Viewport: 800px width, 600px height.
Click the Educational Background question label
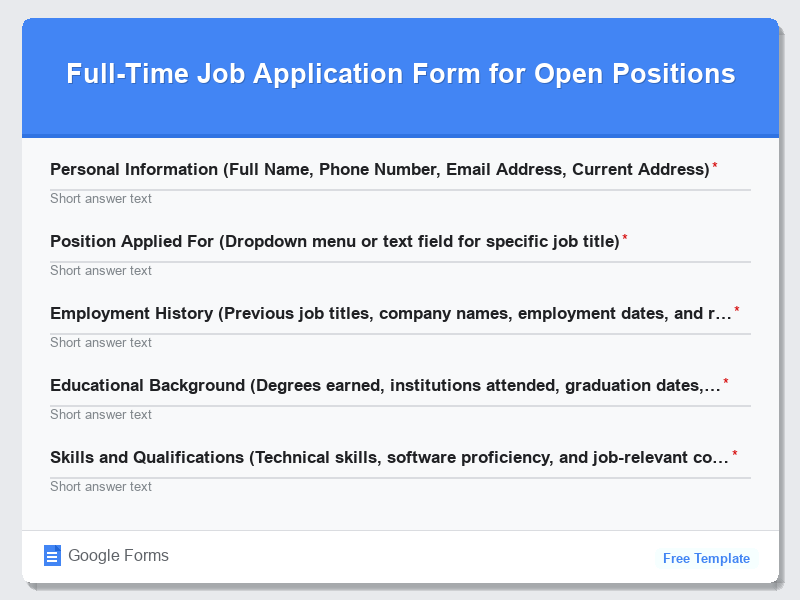tap(385, 385)
